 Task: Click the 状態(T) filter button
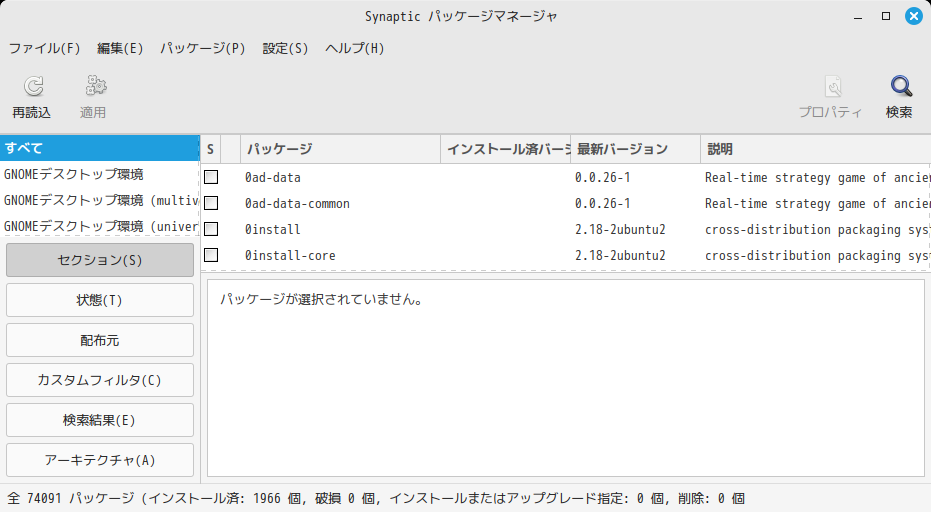[100, 300]
